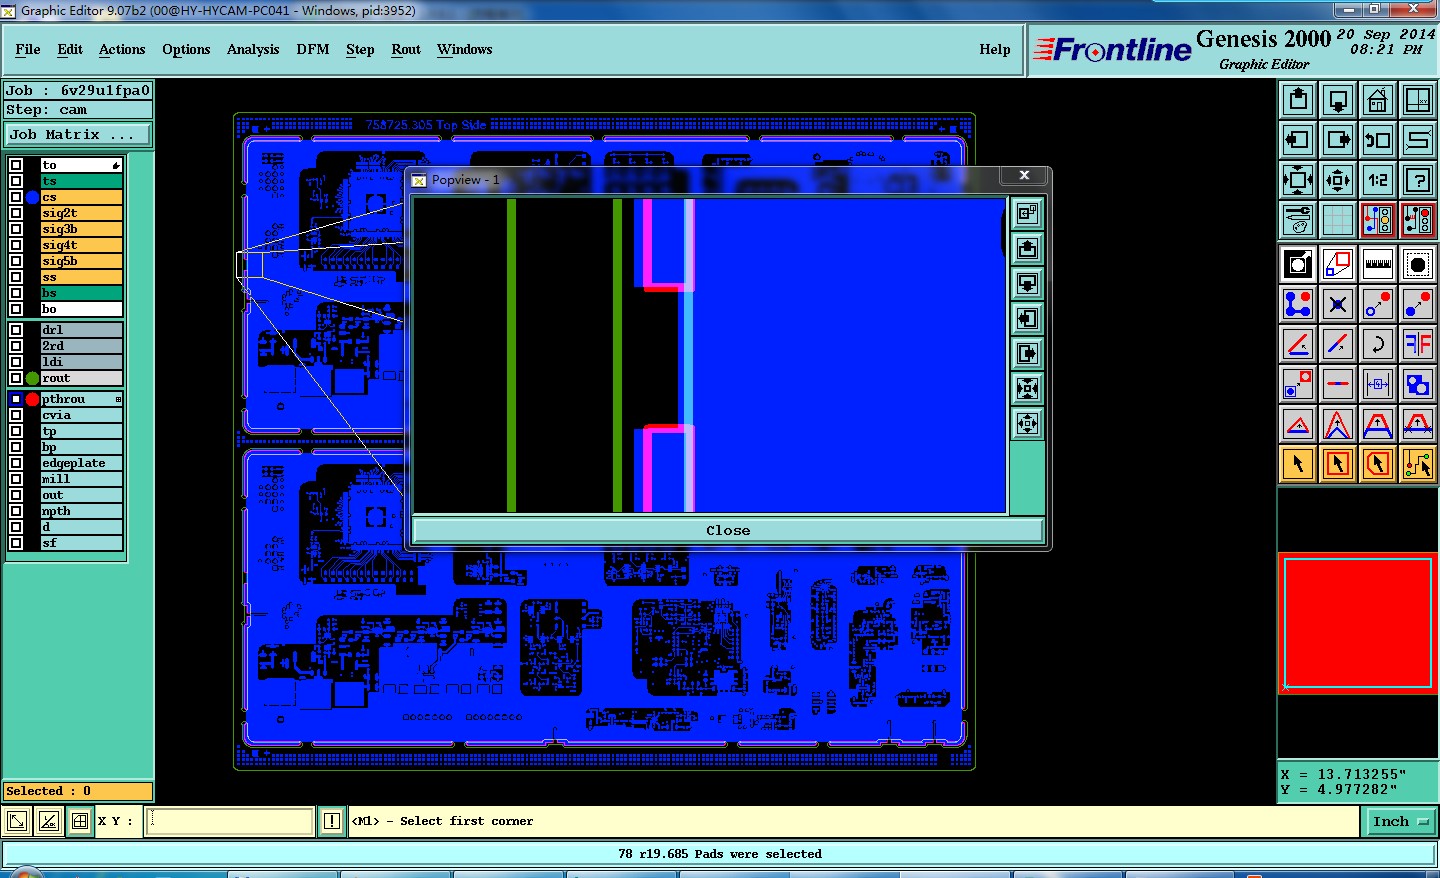Open the Analysis menu
This screenshot has height=878, width=1440.
(253, 49)
